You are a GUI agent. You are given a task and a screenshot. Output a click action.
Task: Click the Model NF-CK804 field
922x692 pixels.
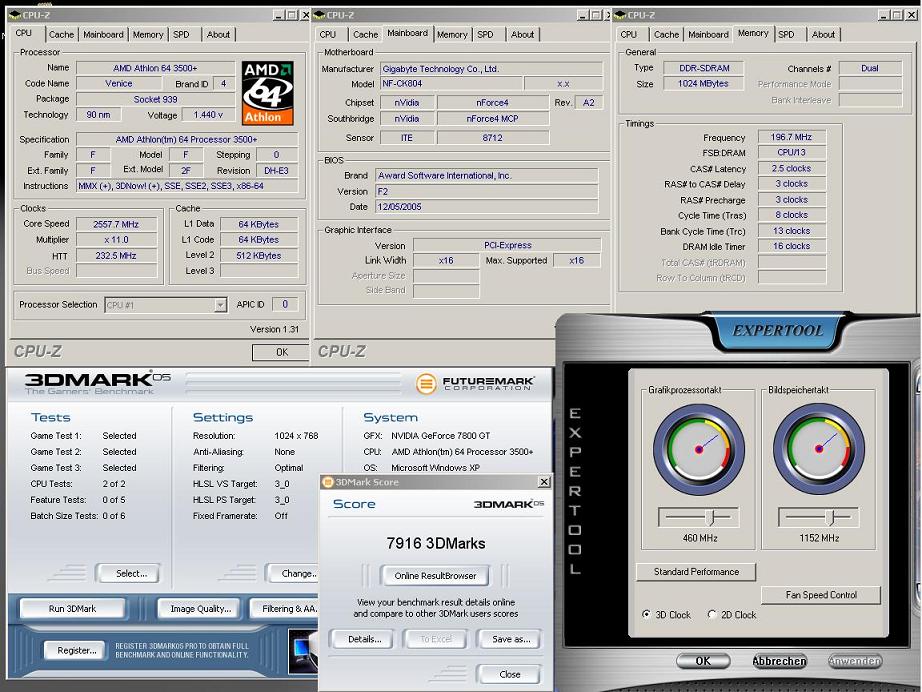[x=450, y=84]
